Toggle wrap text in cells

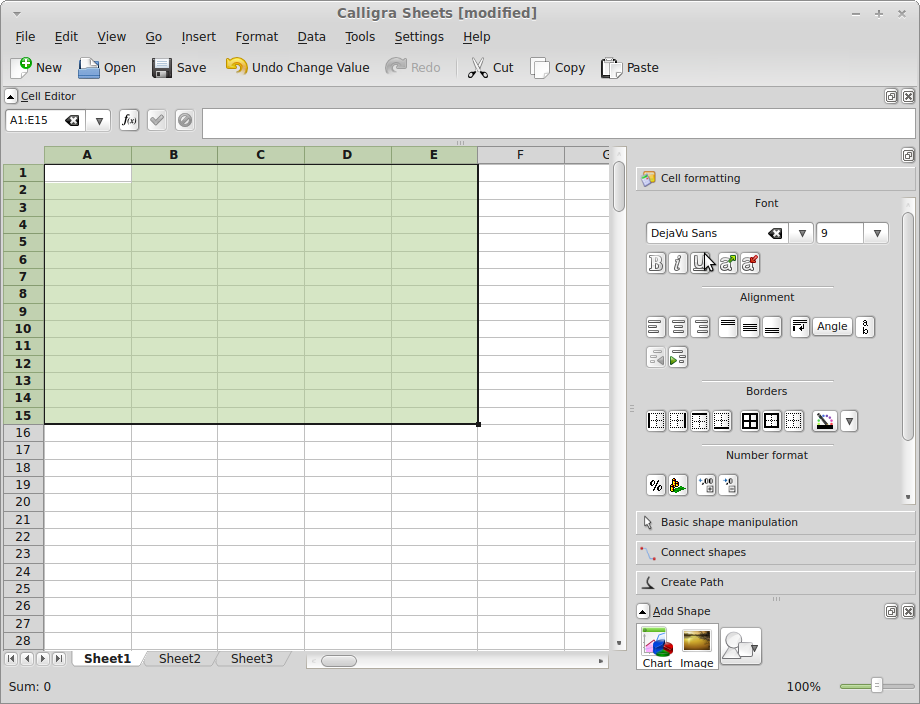tap(799, 327)
